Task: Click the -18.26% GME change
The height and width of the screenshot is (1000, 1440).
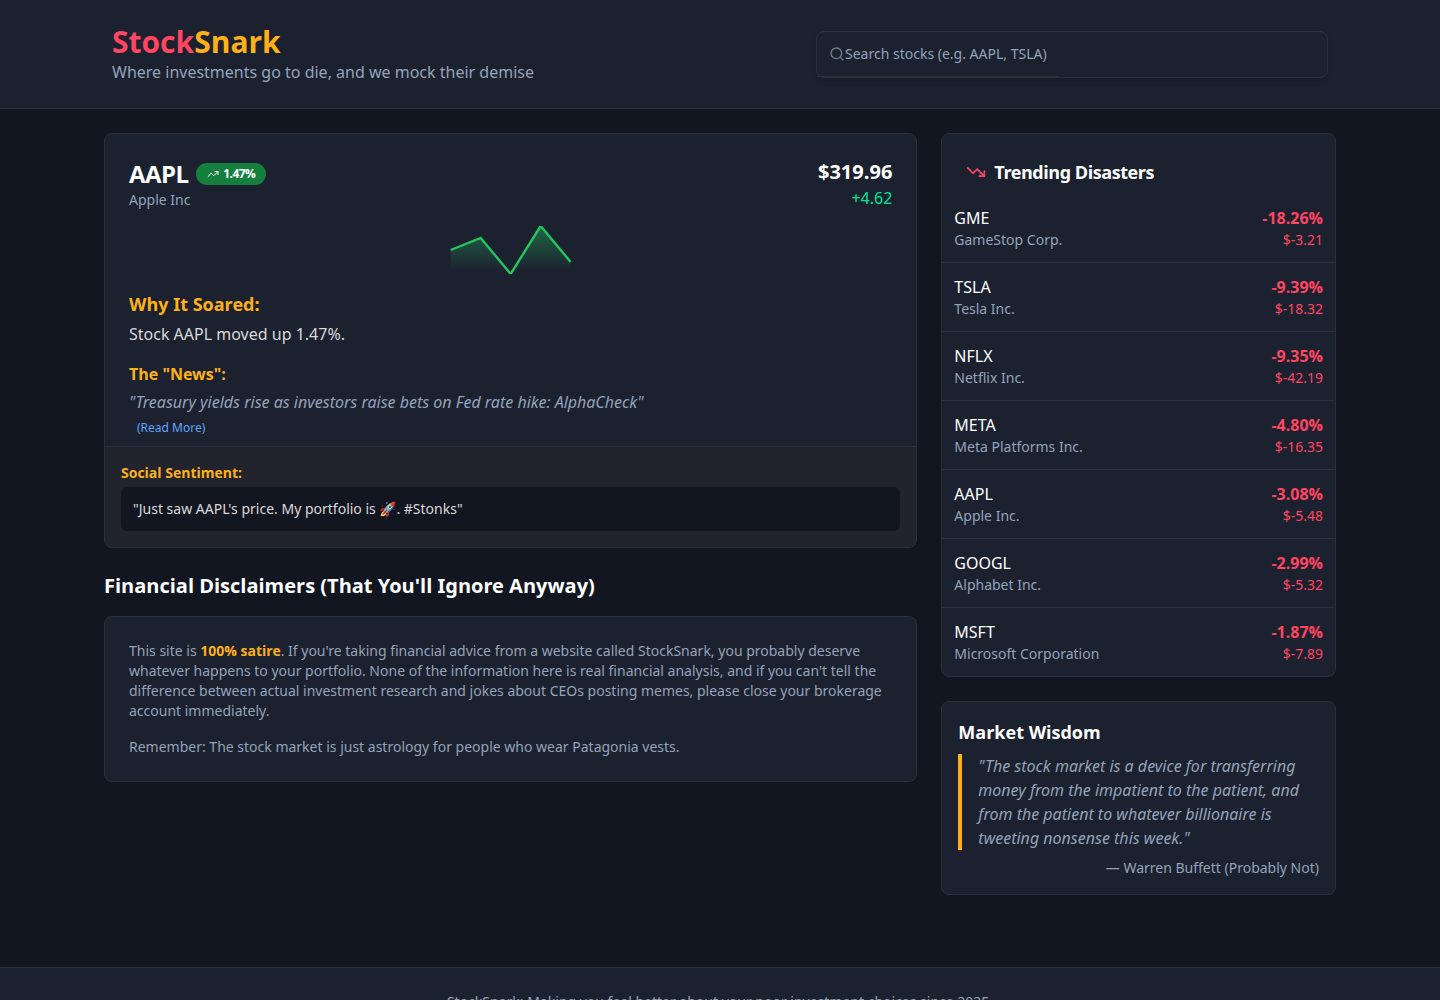Action: pos(1292,218)
